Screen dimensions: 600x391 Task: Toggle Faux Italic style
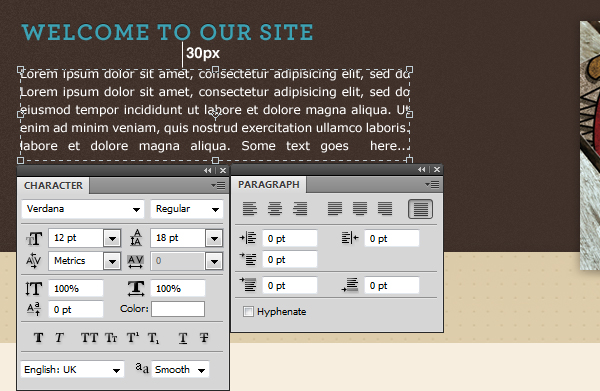pos(59,338)
